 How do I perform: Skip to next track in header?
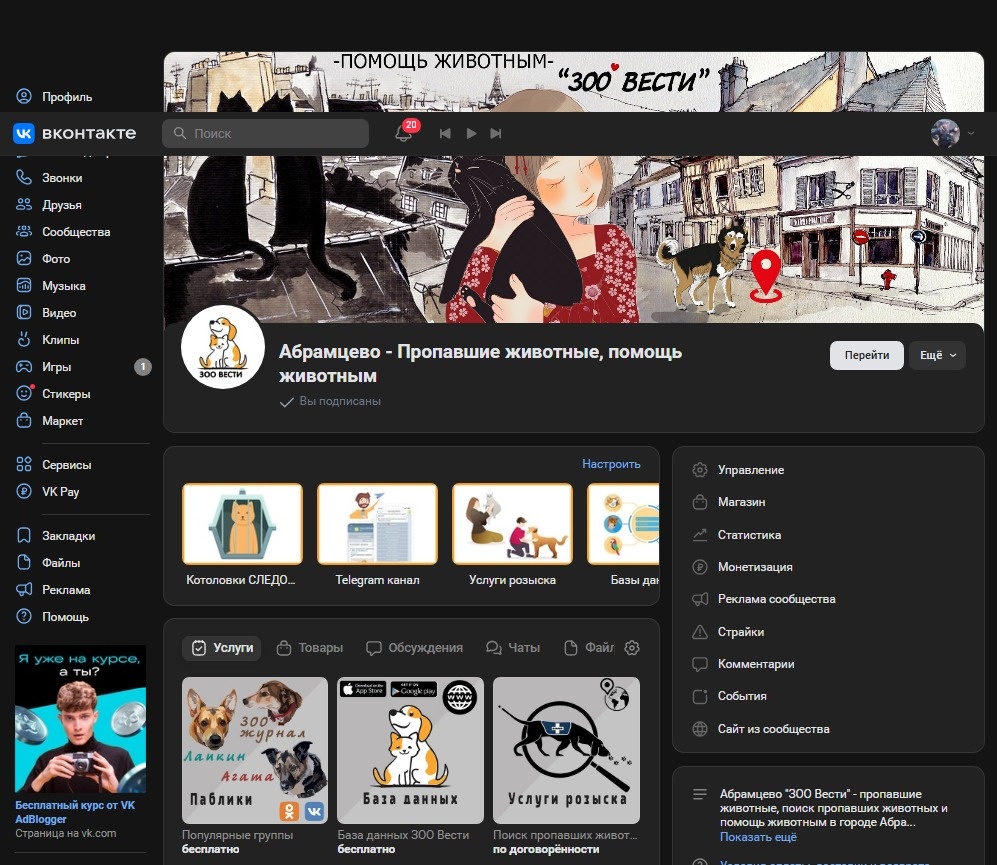click(496, 133)
